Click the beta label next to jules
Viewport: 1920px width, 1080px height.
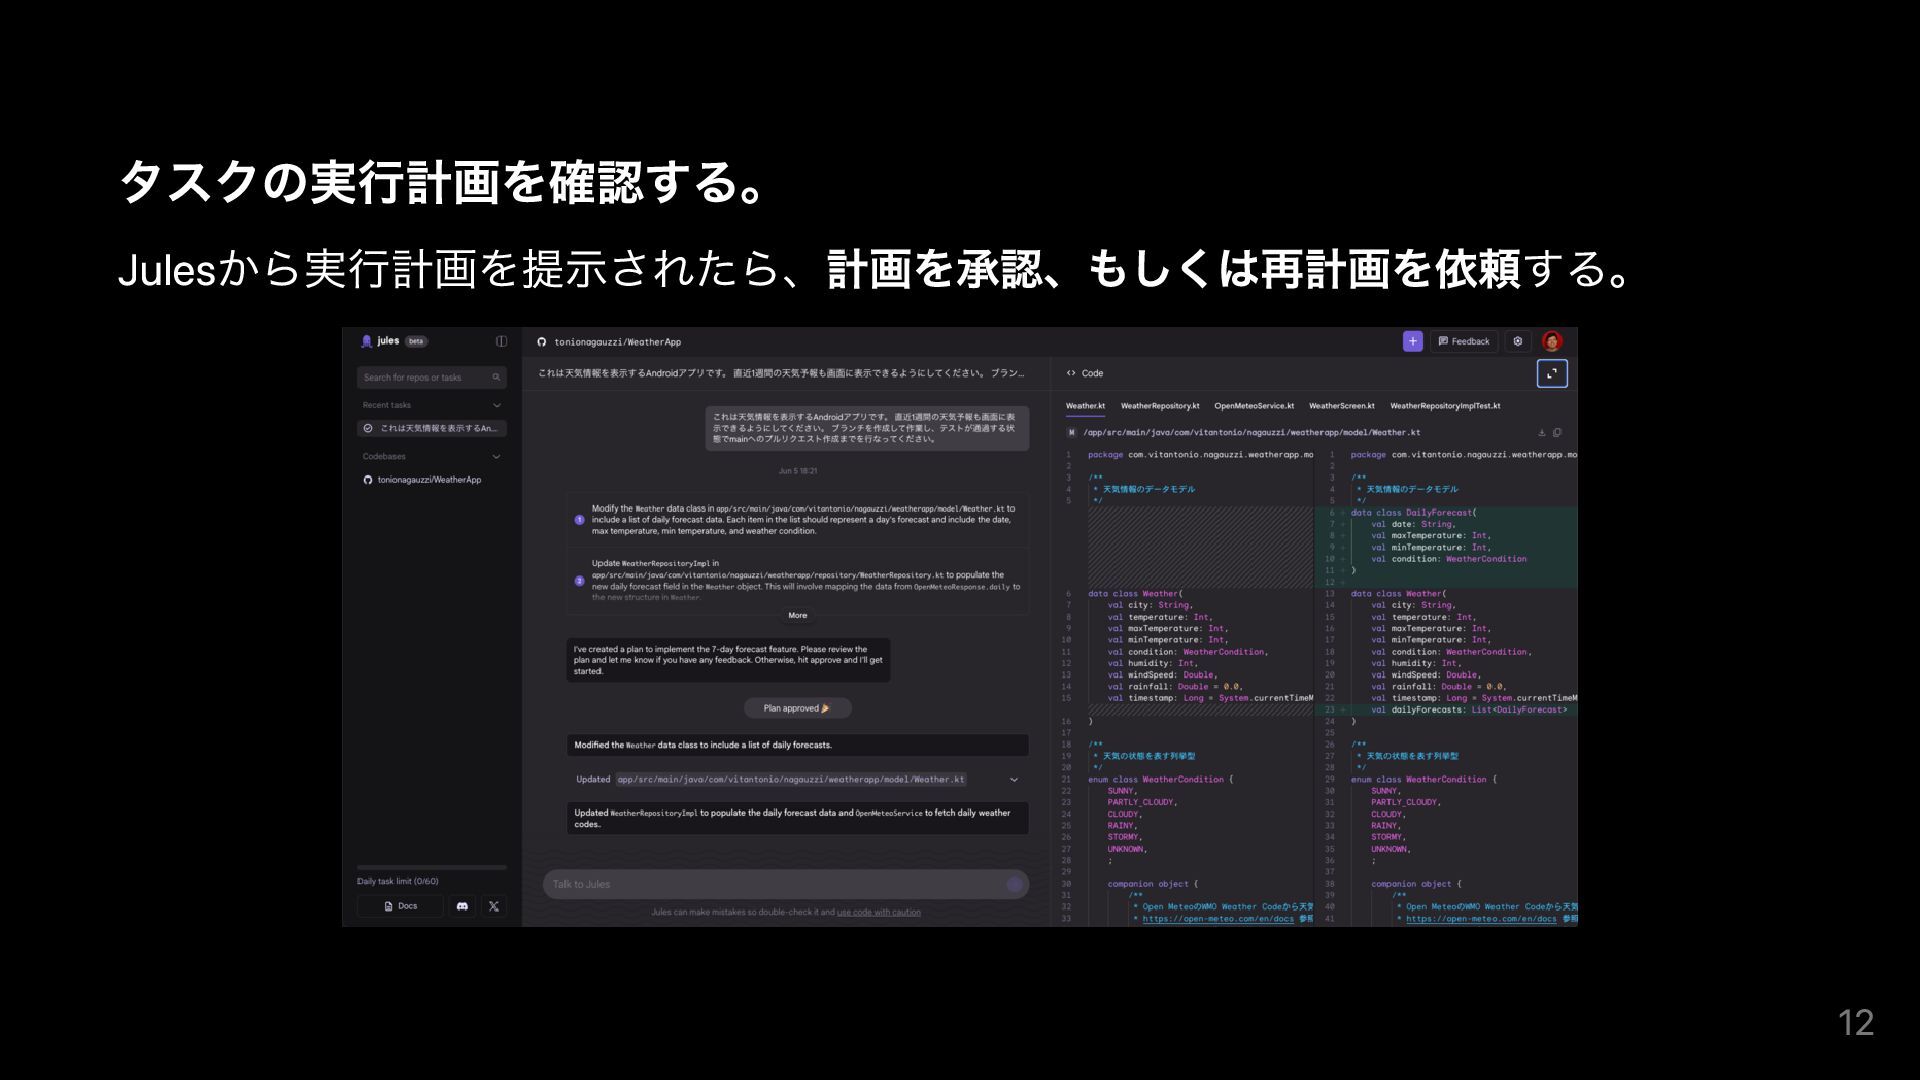tap(416, 341)
